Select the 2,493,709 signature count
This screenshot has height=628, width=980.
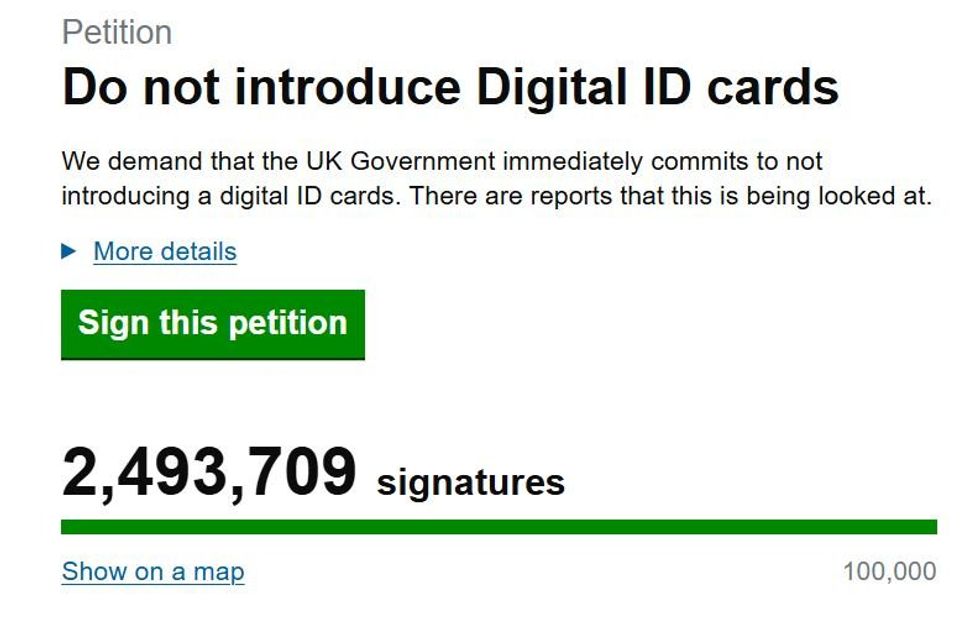pos(209,472)
